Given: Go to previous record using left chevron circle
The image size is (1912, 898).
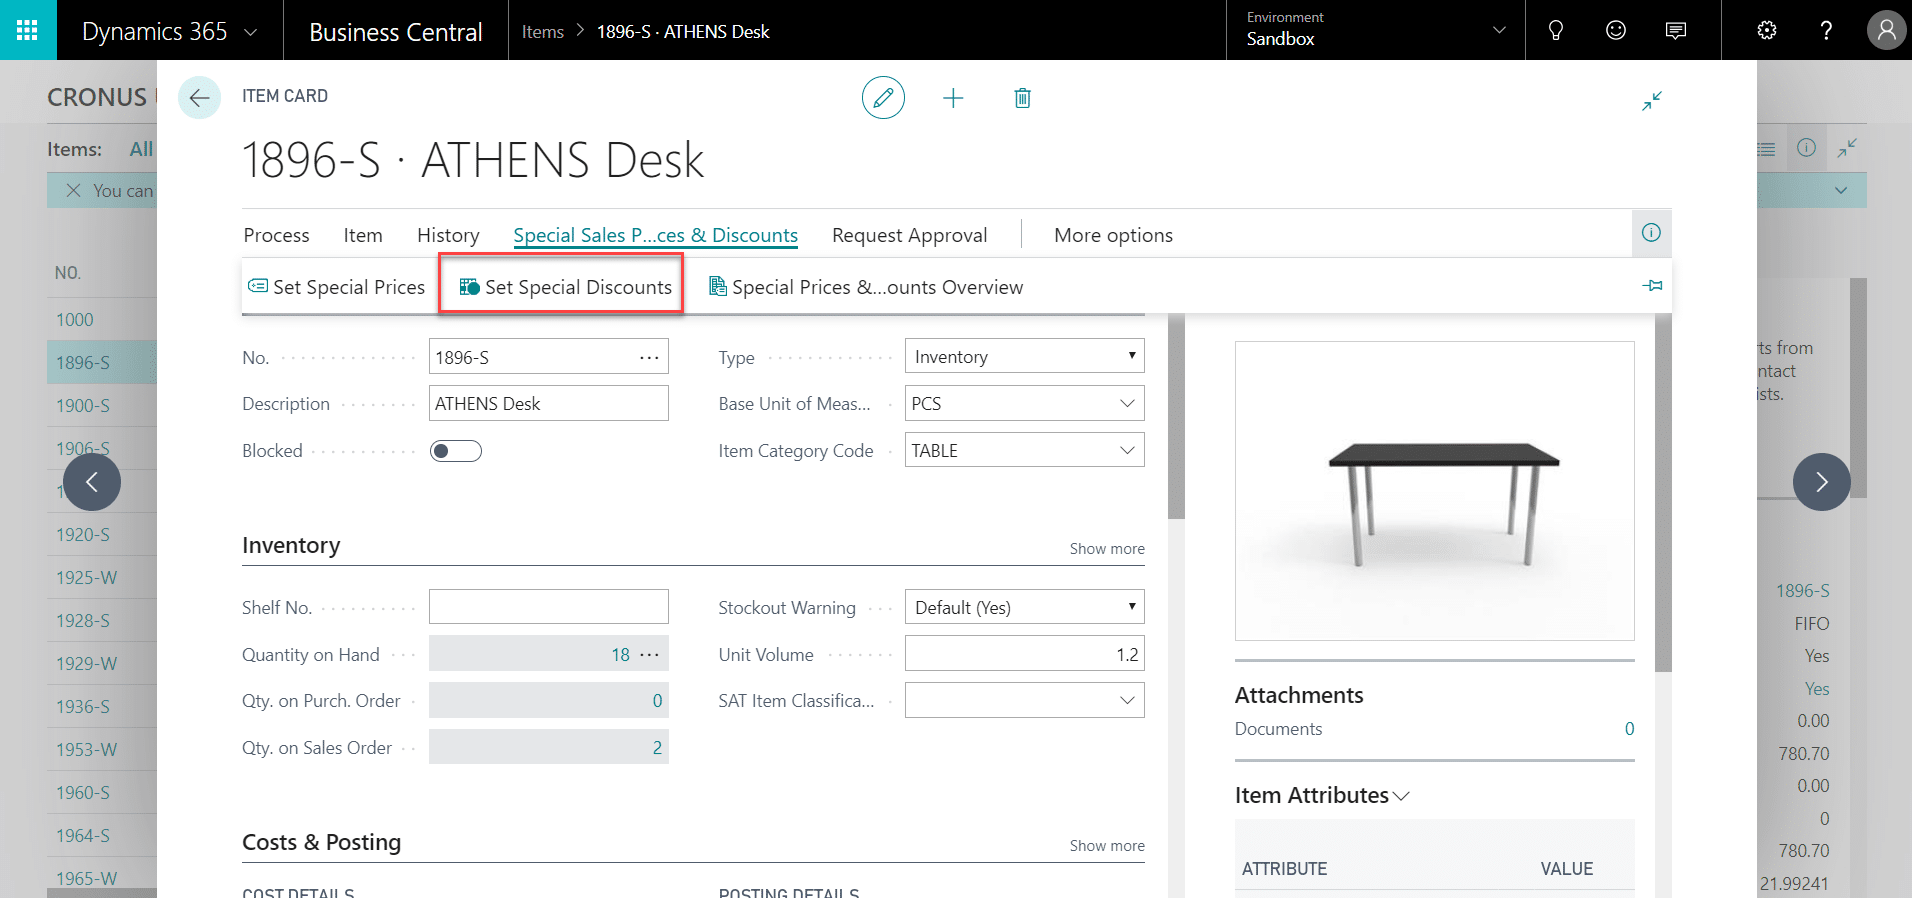Looking at the screenshot, I should (x=92, y=482).
